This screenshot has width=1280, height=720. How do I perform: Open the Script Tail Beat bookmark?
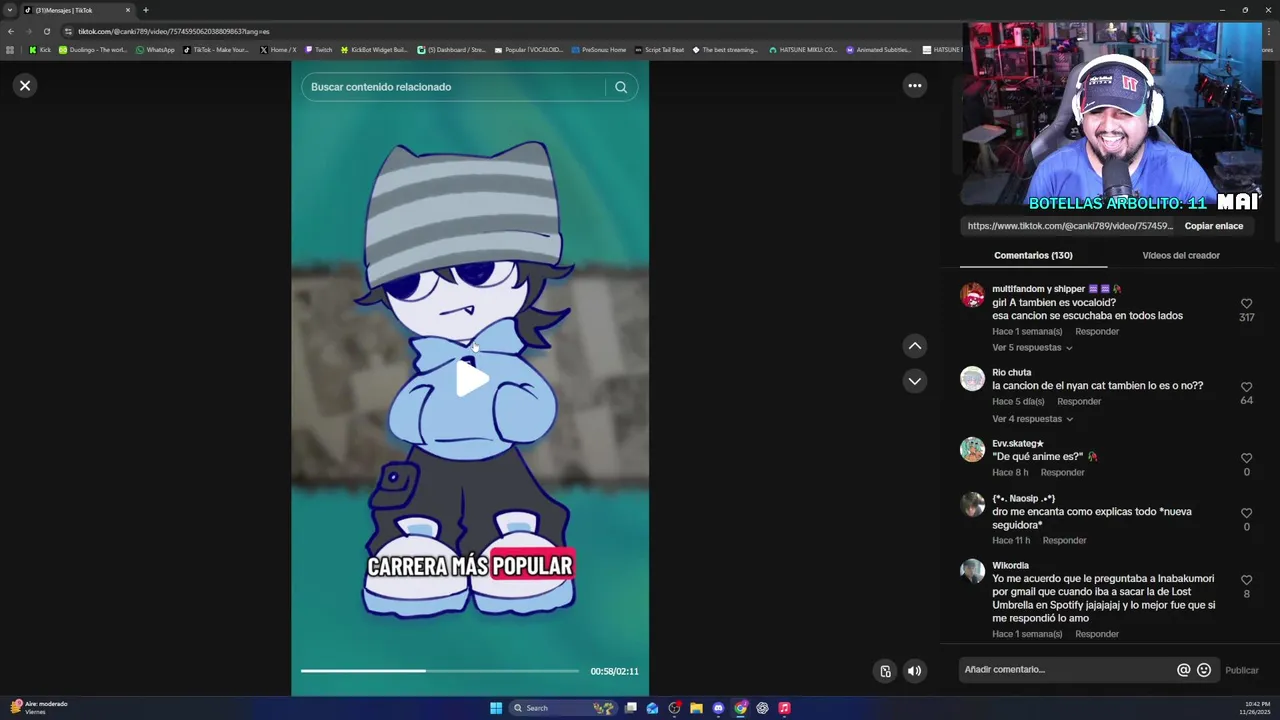click(660, 49)
